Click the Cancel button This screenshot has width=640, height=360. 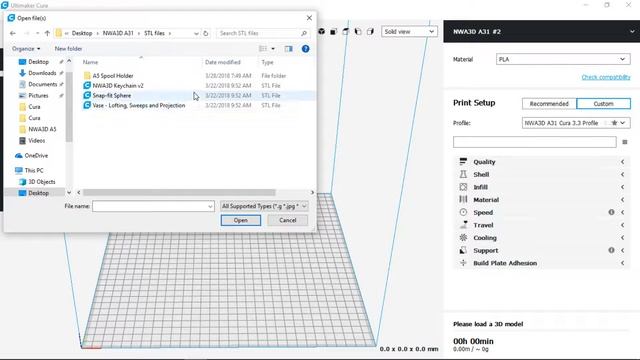click(x=287, y=220)
